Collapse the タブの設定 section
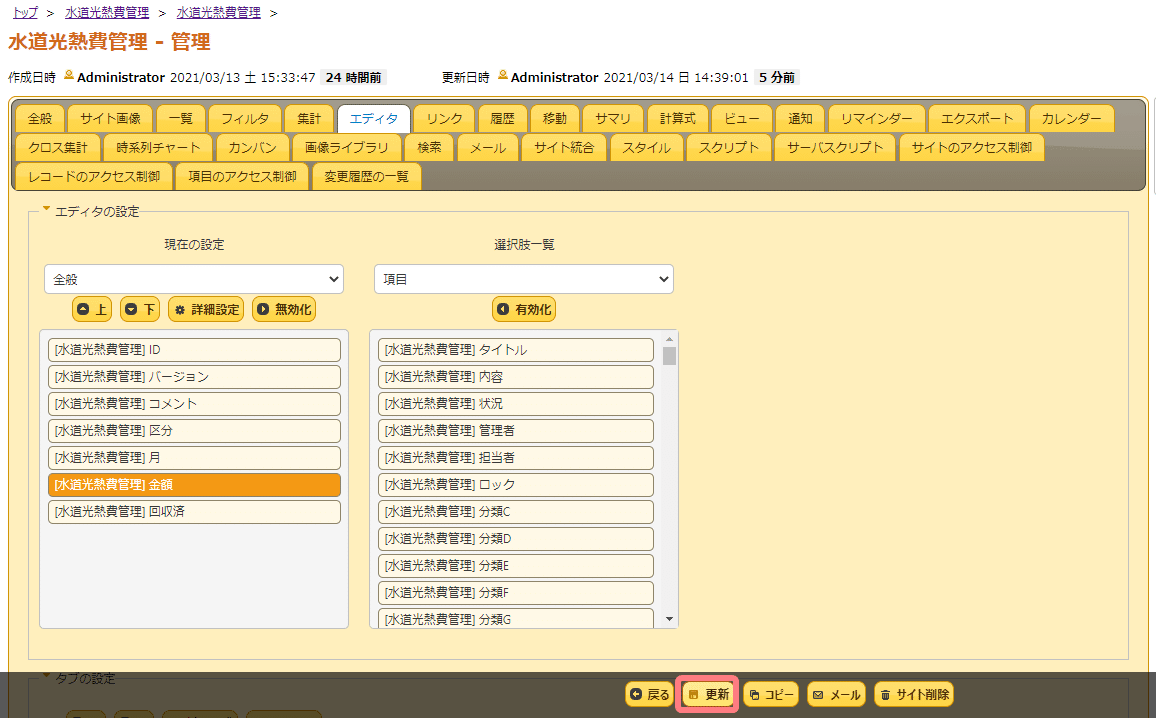The width and height of the screenshot is (1156, 718). (x=79, y=678)
